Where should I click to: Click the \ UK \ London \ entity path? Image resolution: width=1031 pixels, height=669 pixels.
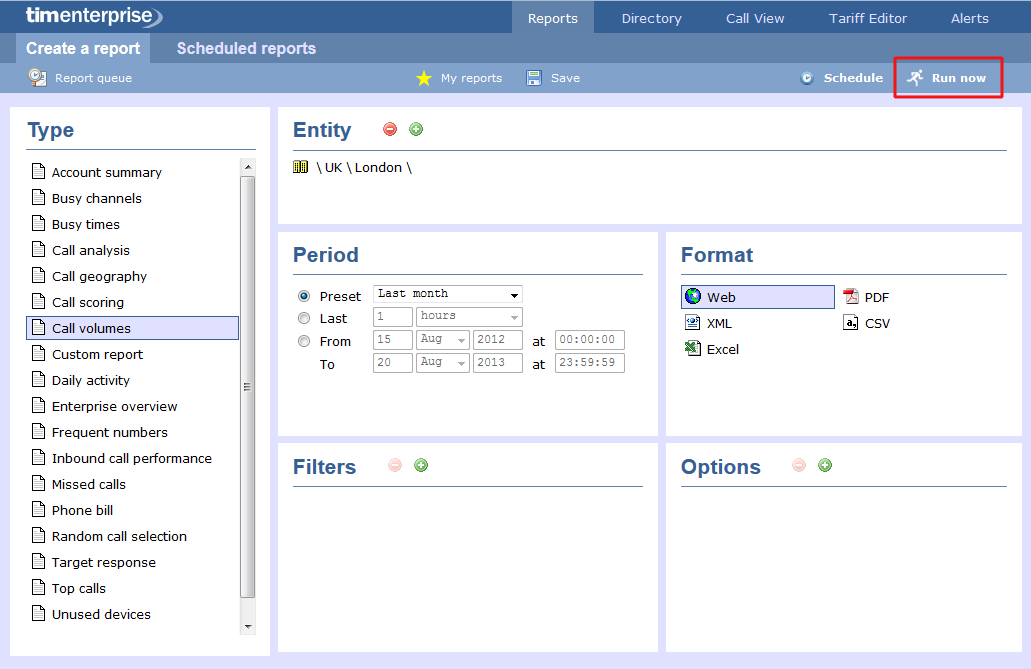[364, 167]
